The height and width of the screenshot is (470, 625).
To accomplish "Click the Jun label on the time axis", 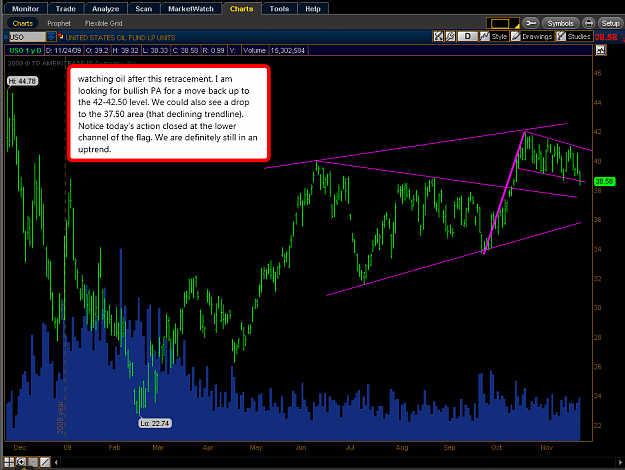I will [x=301, y=448].
